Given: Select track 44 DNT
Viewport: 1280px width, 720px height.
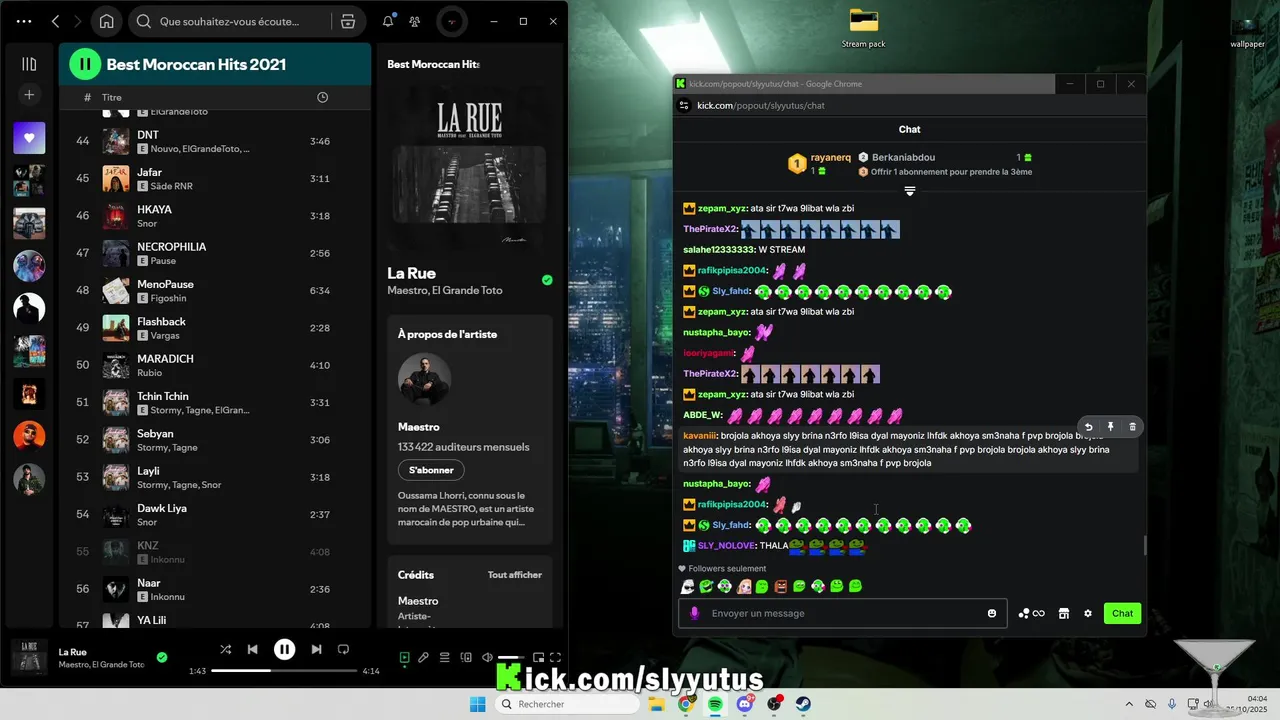Looking at the screenshot, I should pyautogui.click(x=213, y=141).
